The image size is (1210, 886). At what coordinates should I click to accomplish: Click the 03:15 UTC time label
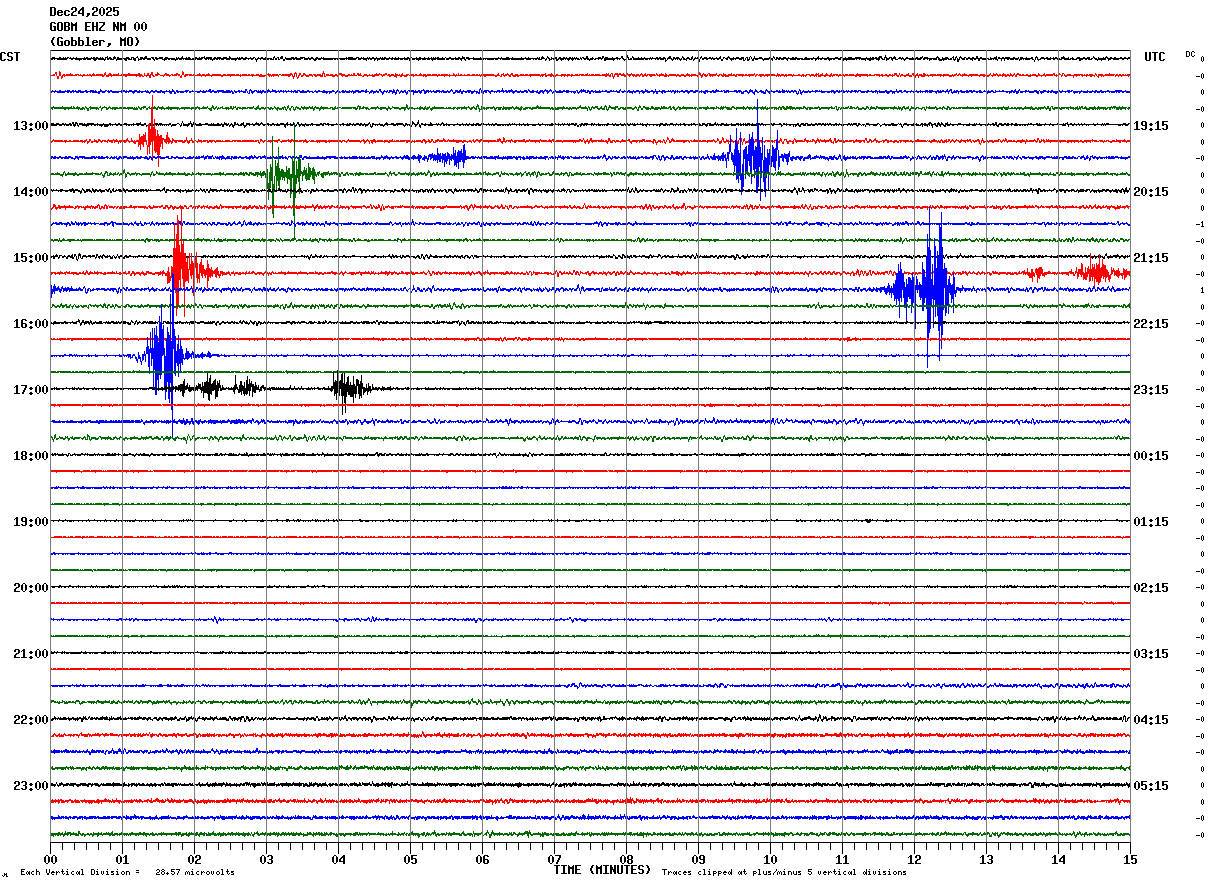[x=1151, y=654]
